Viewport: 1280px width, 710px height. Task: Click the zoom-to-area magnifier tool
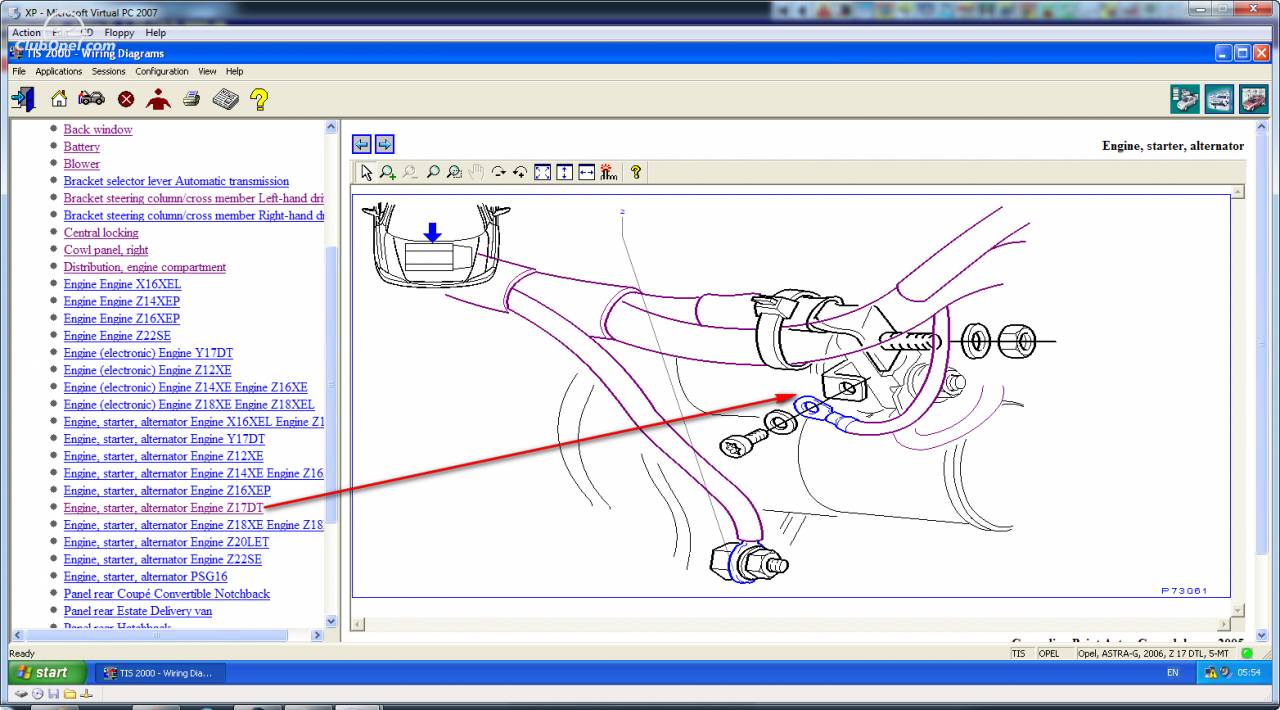(x=454, y=172)
